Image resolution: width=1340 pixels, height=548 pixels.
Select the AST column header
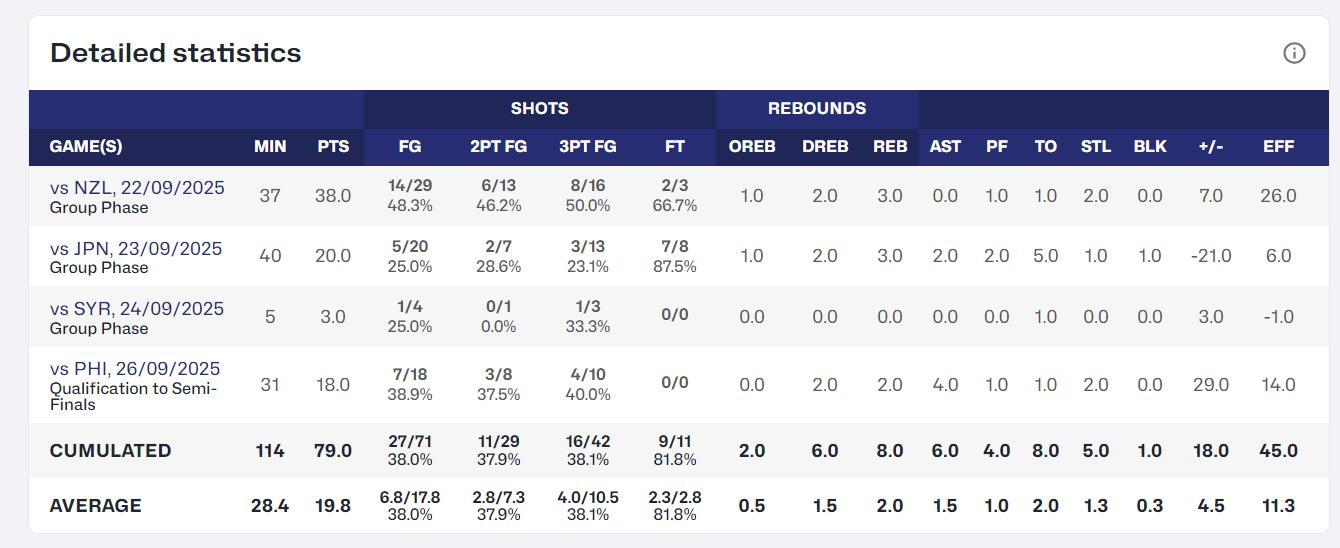point(945,146)
